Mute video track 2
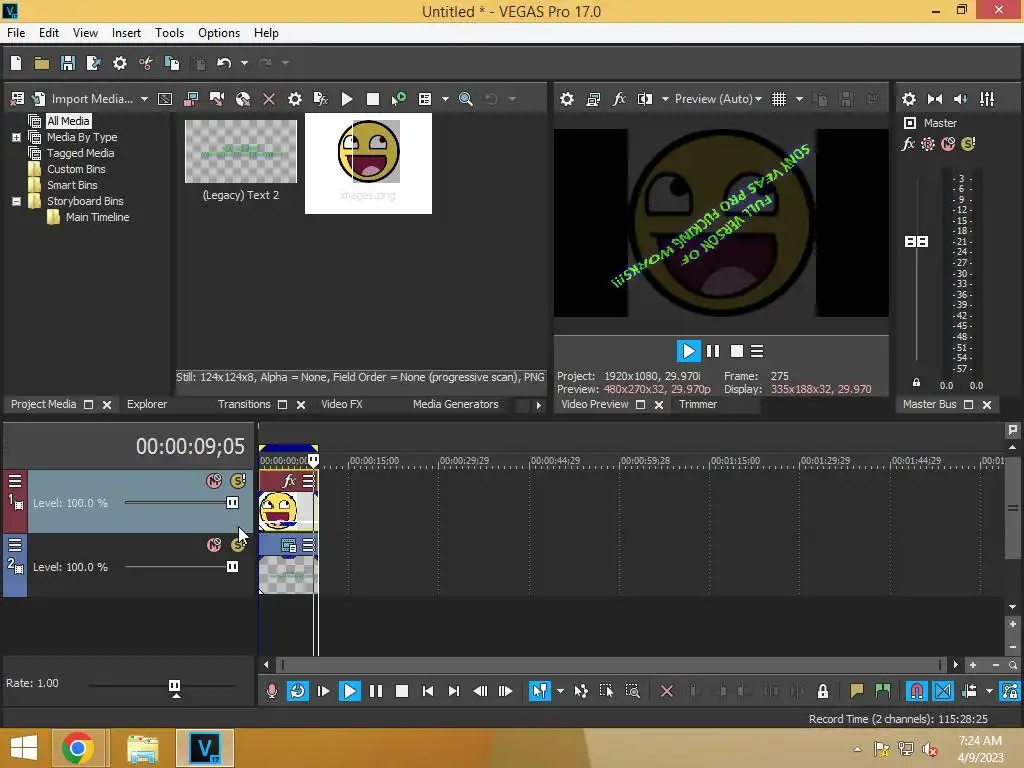The image size is (1024, 768). (214, 545)
